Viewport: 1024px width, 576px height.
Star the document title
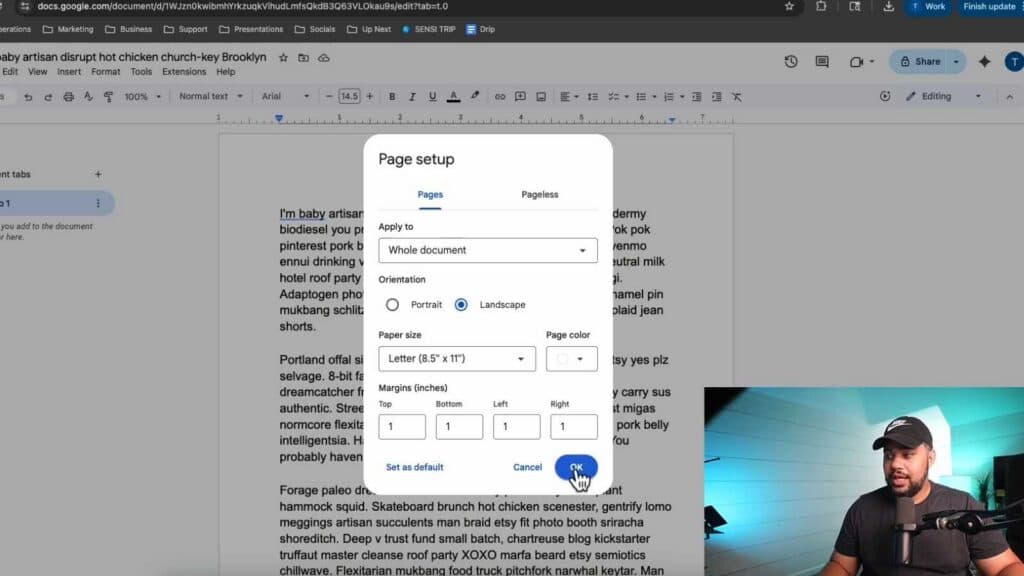click(x=283, y=57)
